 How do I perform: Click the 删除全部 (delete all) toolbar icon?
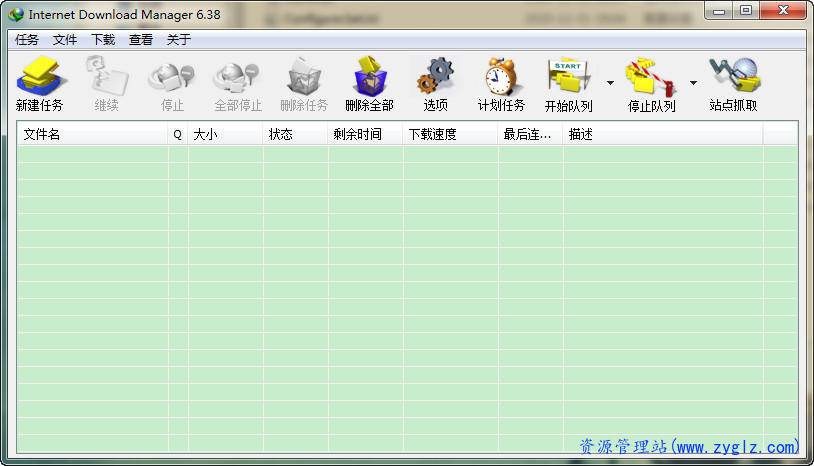[x=369, y=84]
